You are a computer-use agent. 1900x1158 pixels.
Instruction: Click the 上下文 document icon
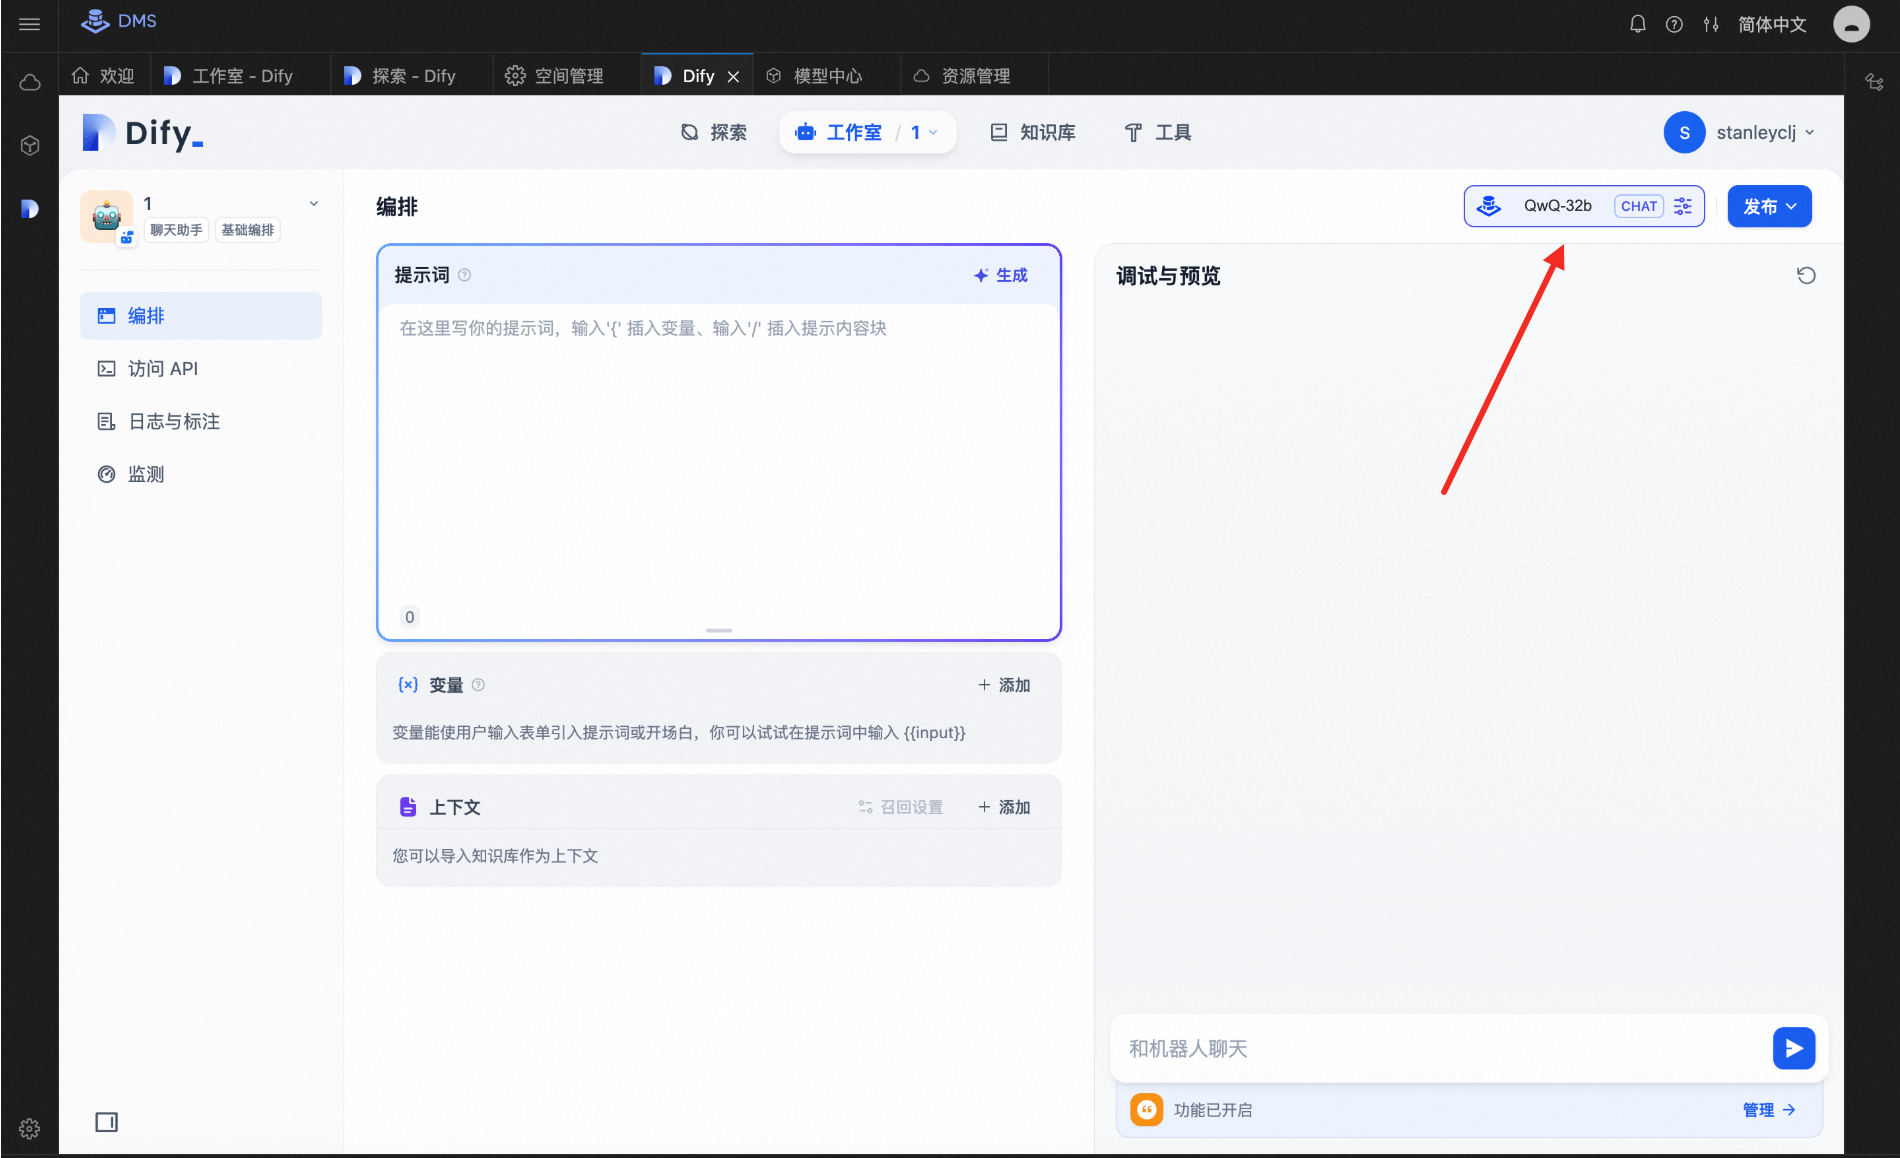point(407,806)
